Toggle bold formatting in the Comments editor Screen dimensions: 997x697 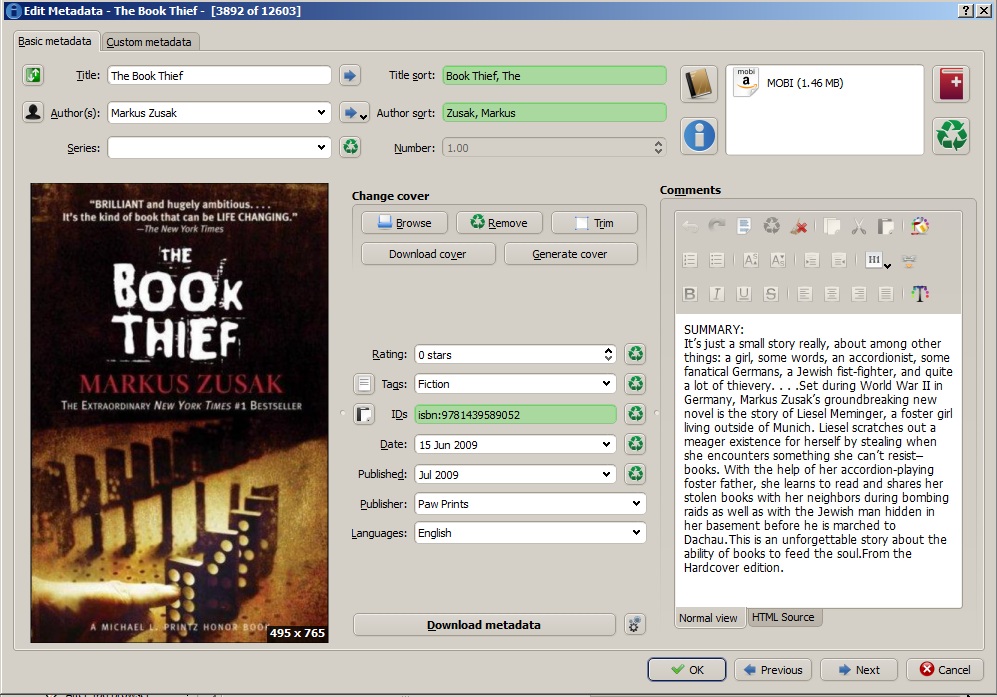click(x=689, y=294)
